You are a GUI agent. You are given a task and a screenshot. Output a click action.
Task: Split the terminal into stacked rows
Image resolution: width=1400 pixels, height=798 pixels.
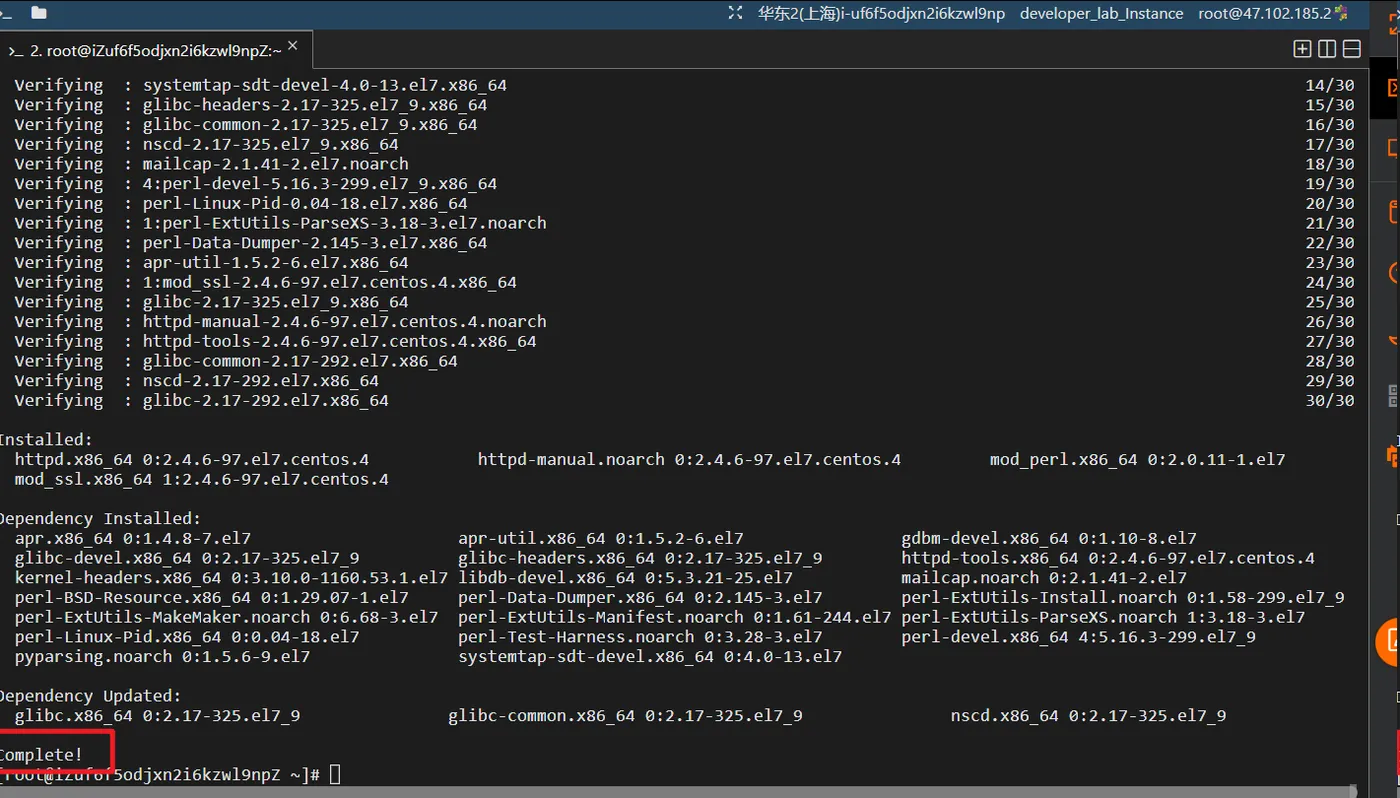click(x=1352, y=49)
